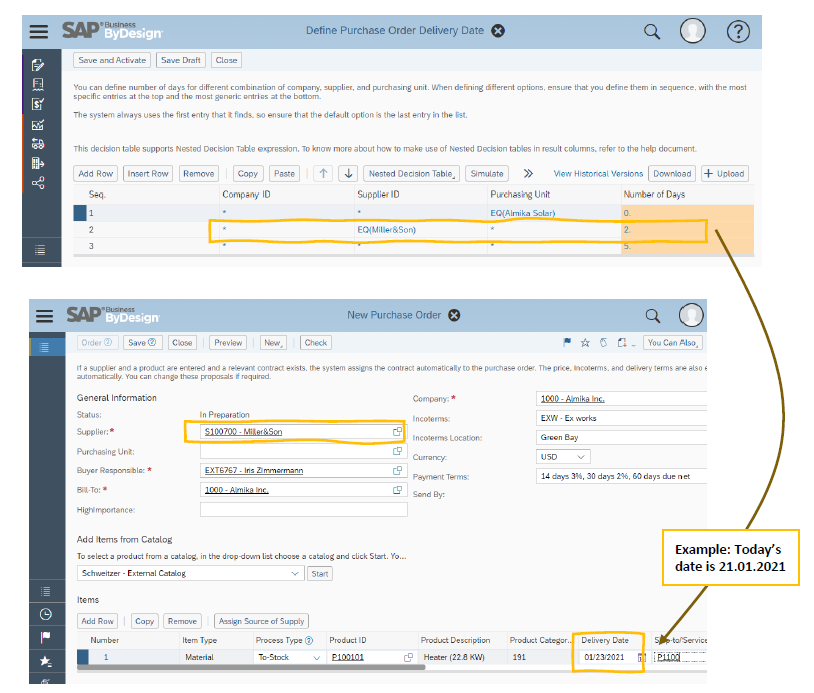This screenshot has height=693, width=814.
Task: Click search magnifier in Define Delivery Date header
Action: (652, 32)
